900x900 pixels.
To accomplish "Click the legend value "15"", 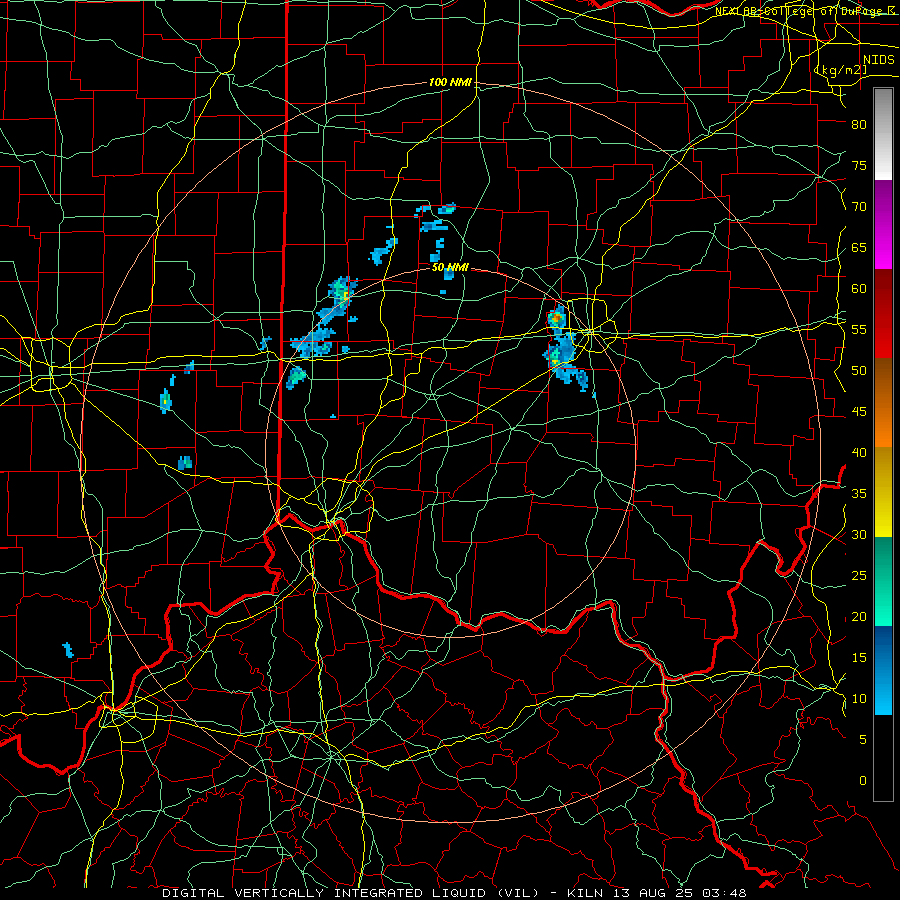I will click(x=859, y=658).
